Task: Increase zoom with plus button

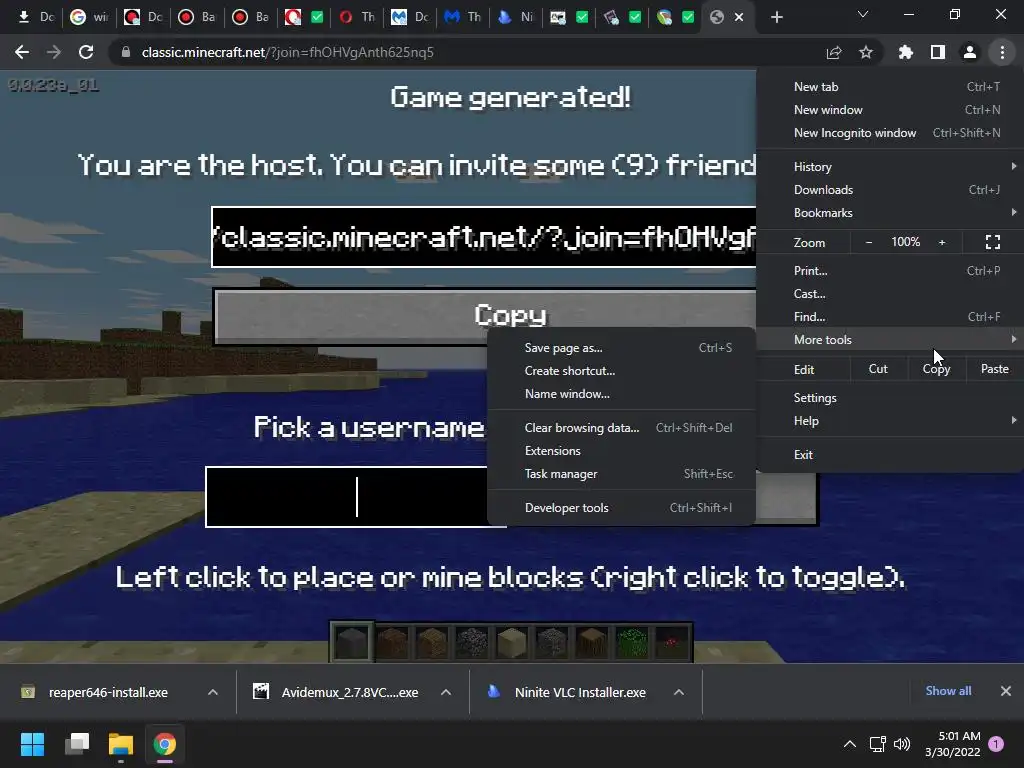Action: 942,242
